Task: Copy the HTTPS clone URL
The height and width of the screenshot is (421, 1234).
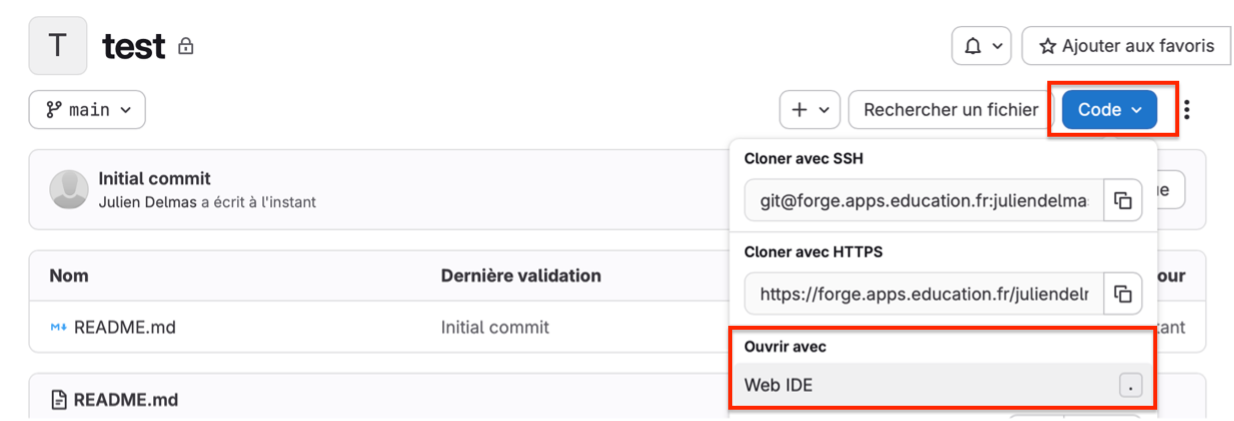Action: 1123,294
